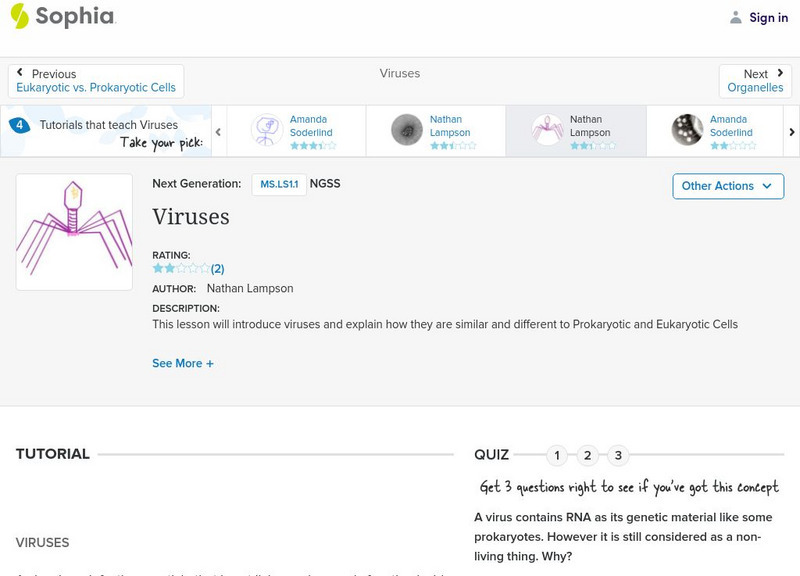Jump to quiz question 2
Screen dimensions: 800x576
588,456
